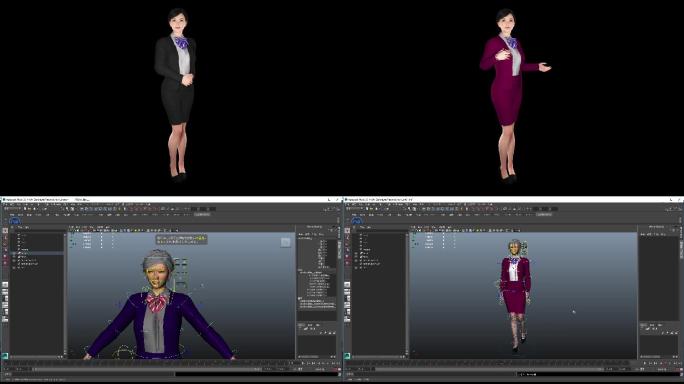684x384 pixels.
Task: Open the menu set dropdown in left Maya status line
Action: [x=12, y=209]
